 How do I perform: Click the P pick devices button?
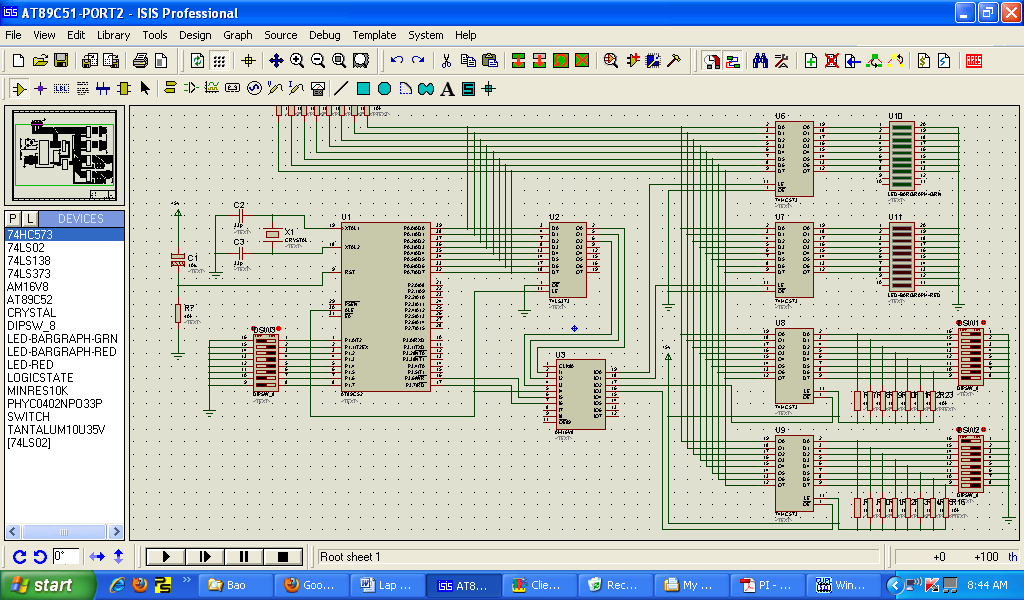pyautogui.click(x=13, y=219)
